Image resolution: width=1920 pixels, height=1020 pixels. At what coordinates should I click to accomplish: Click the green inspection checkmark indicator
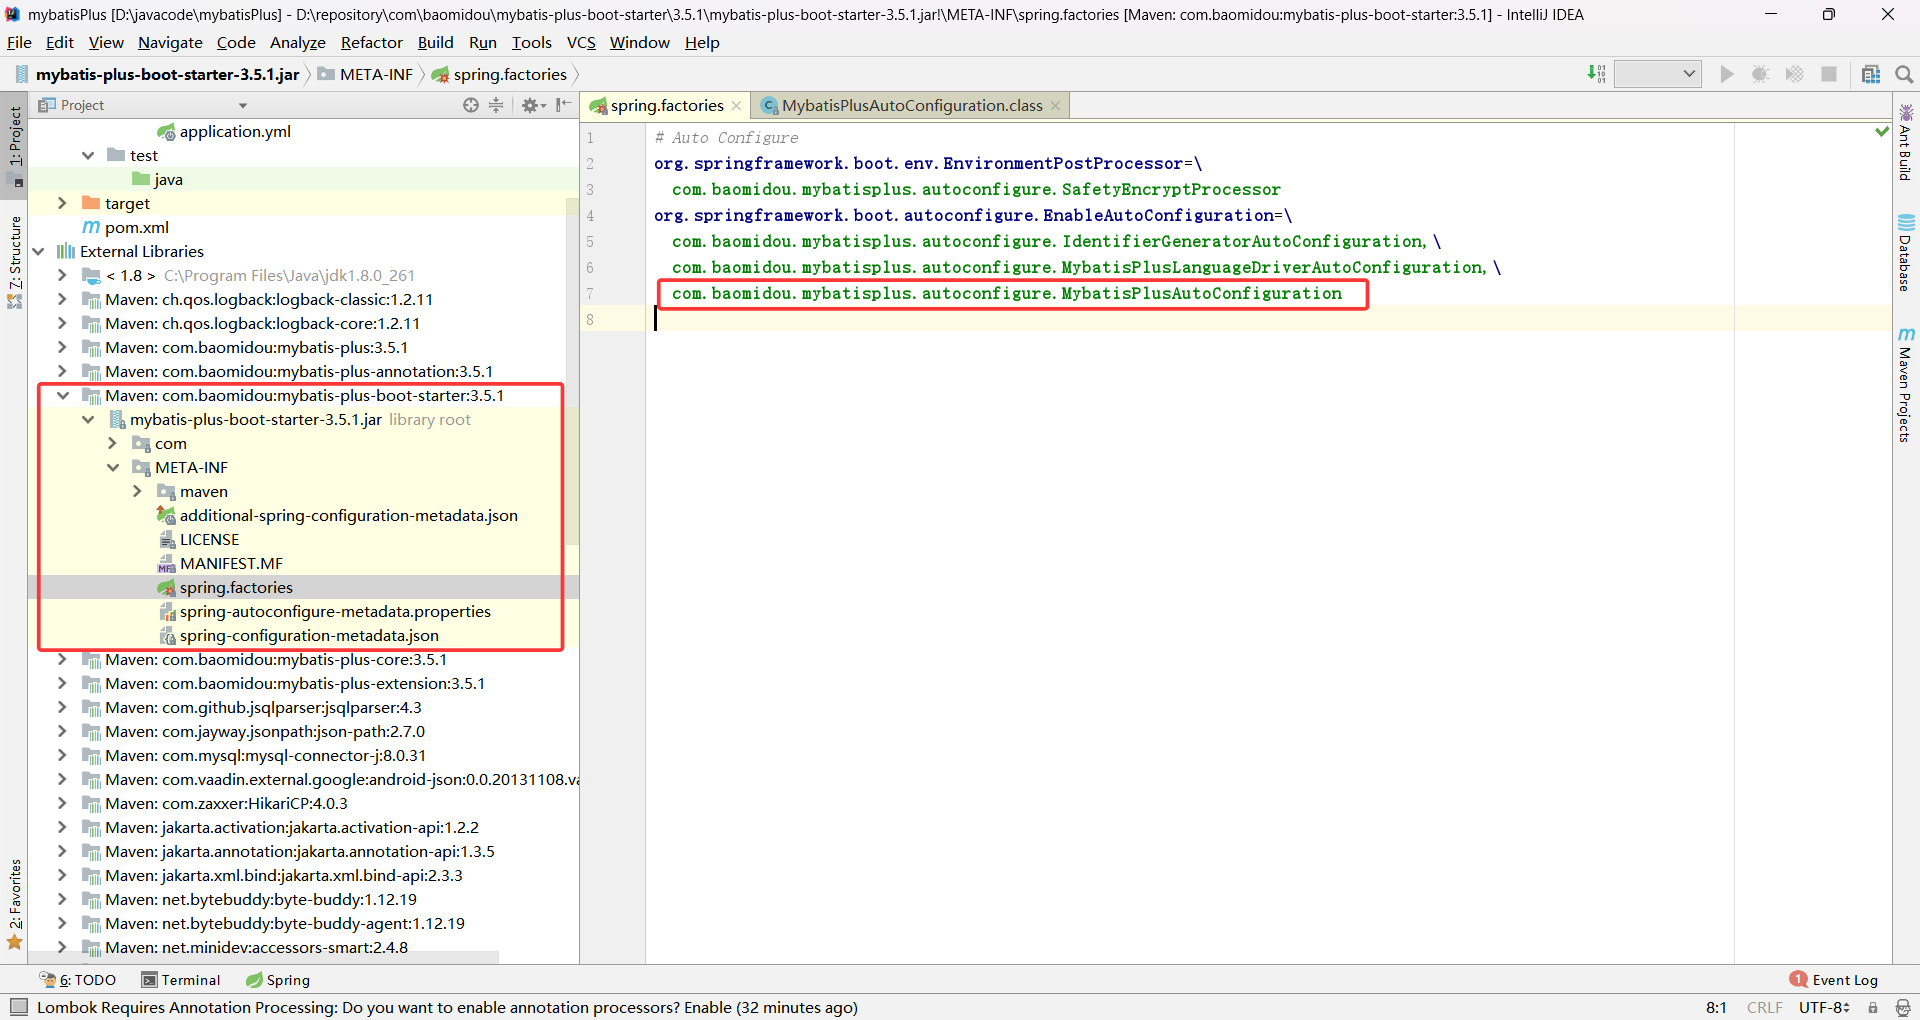click(x=1882, y=132)
